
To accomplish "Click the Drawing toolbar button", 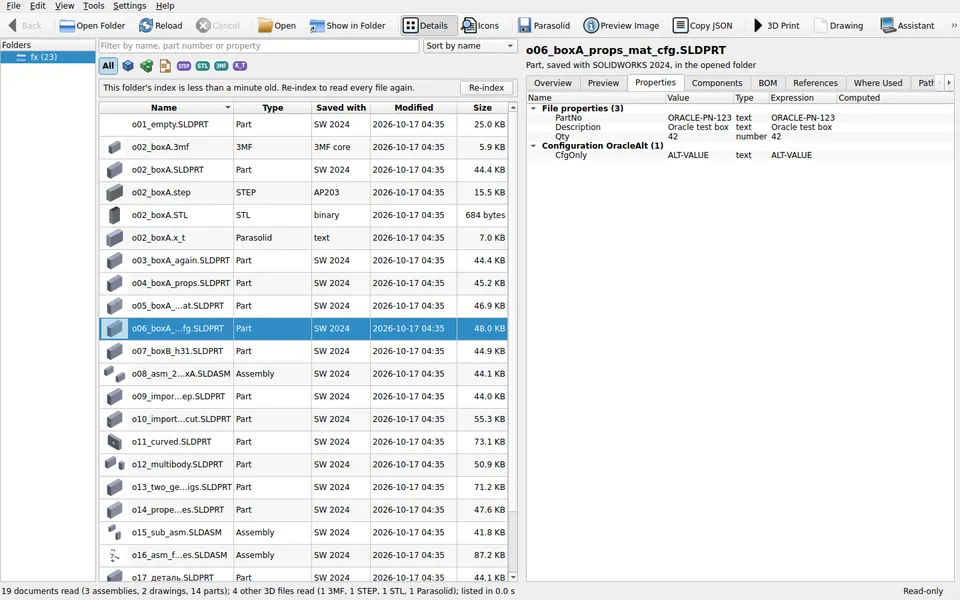I will [838, 26].
